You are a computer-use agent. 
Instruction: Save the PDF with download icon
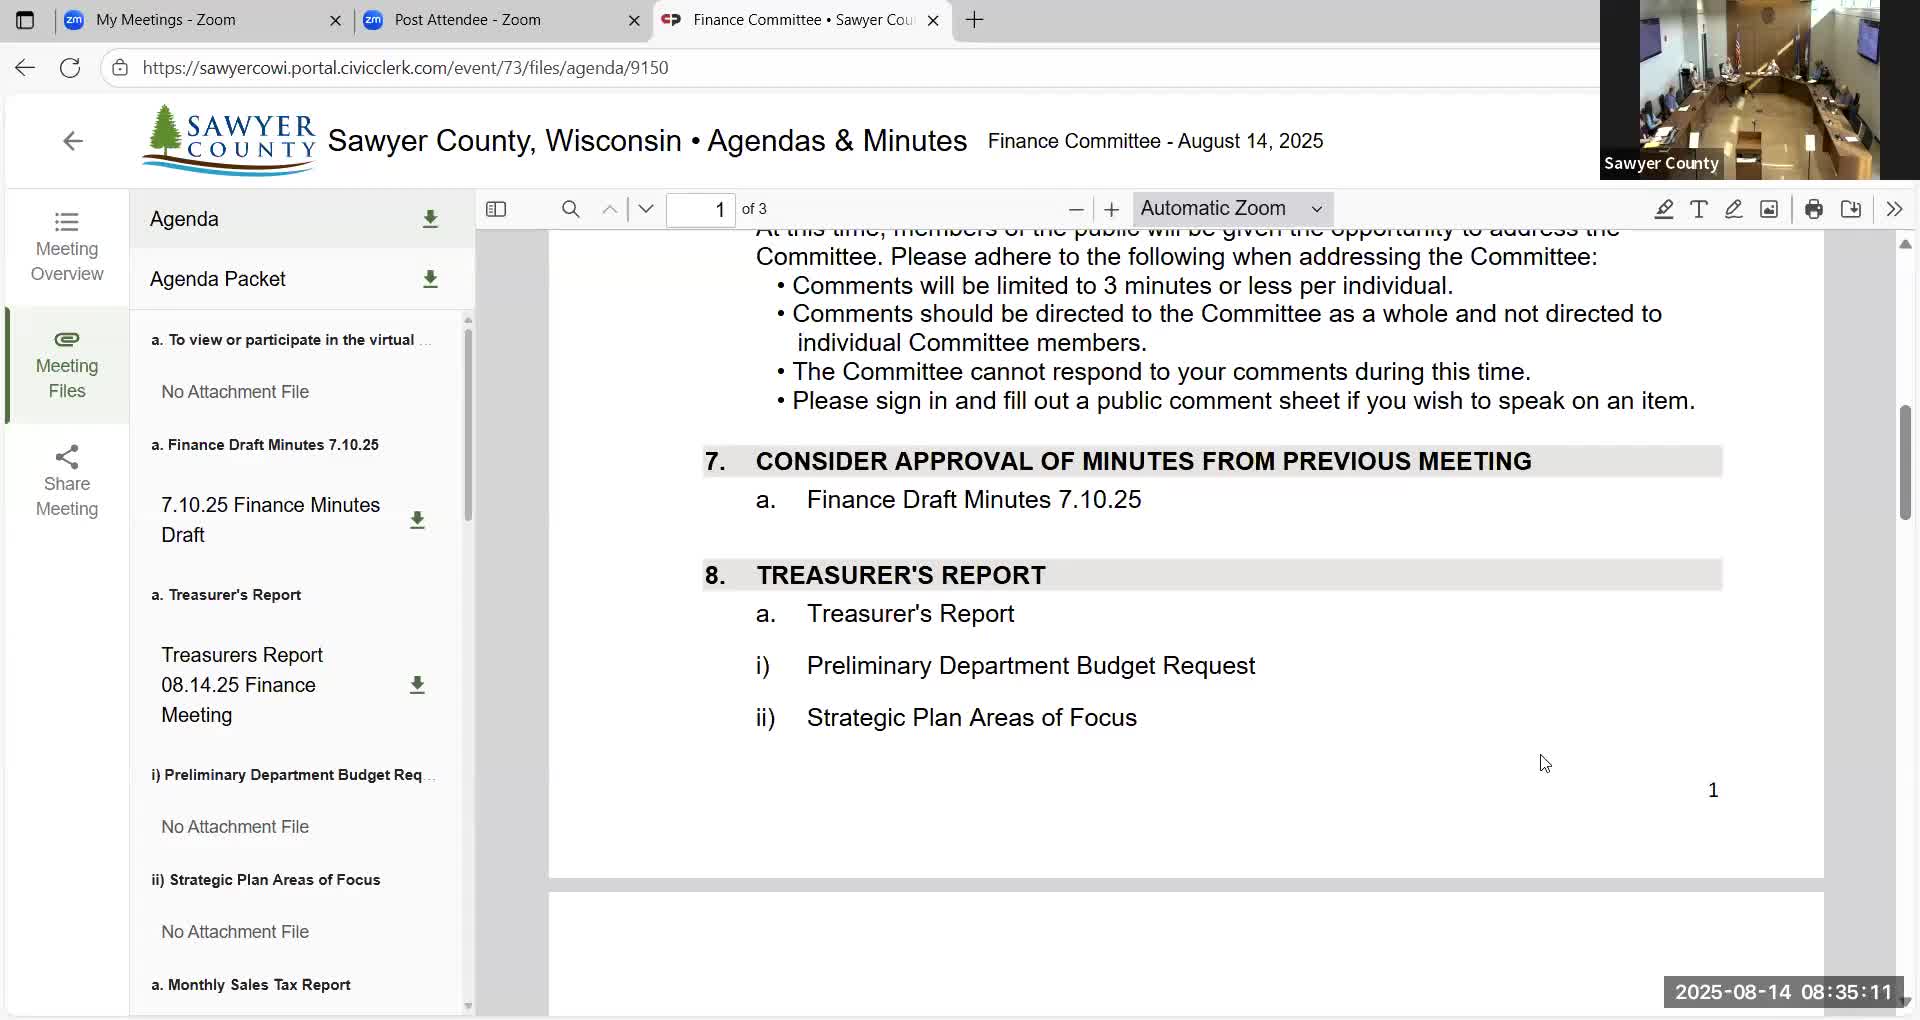coord(1851,209)
